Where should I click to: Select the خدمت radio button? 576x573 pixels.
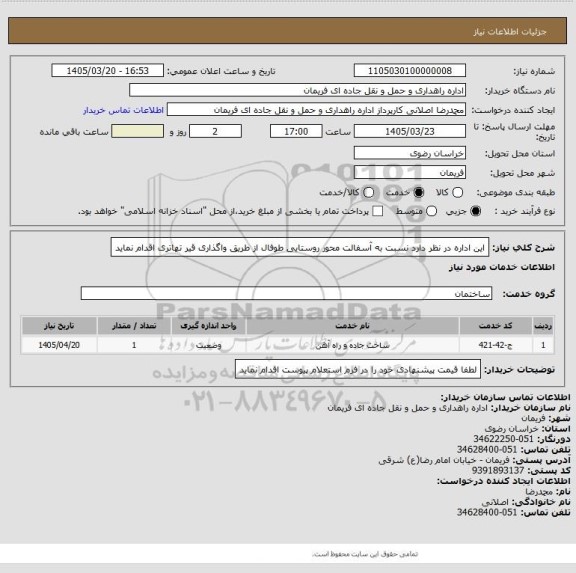pyautogui.click(x=418, y=192)
